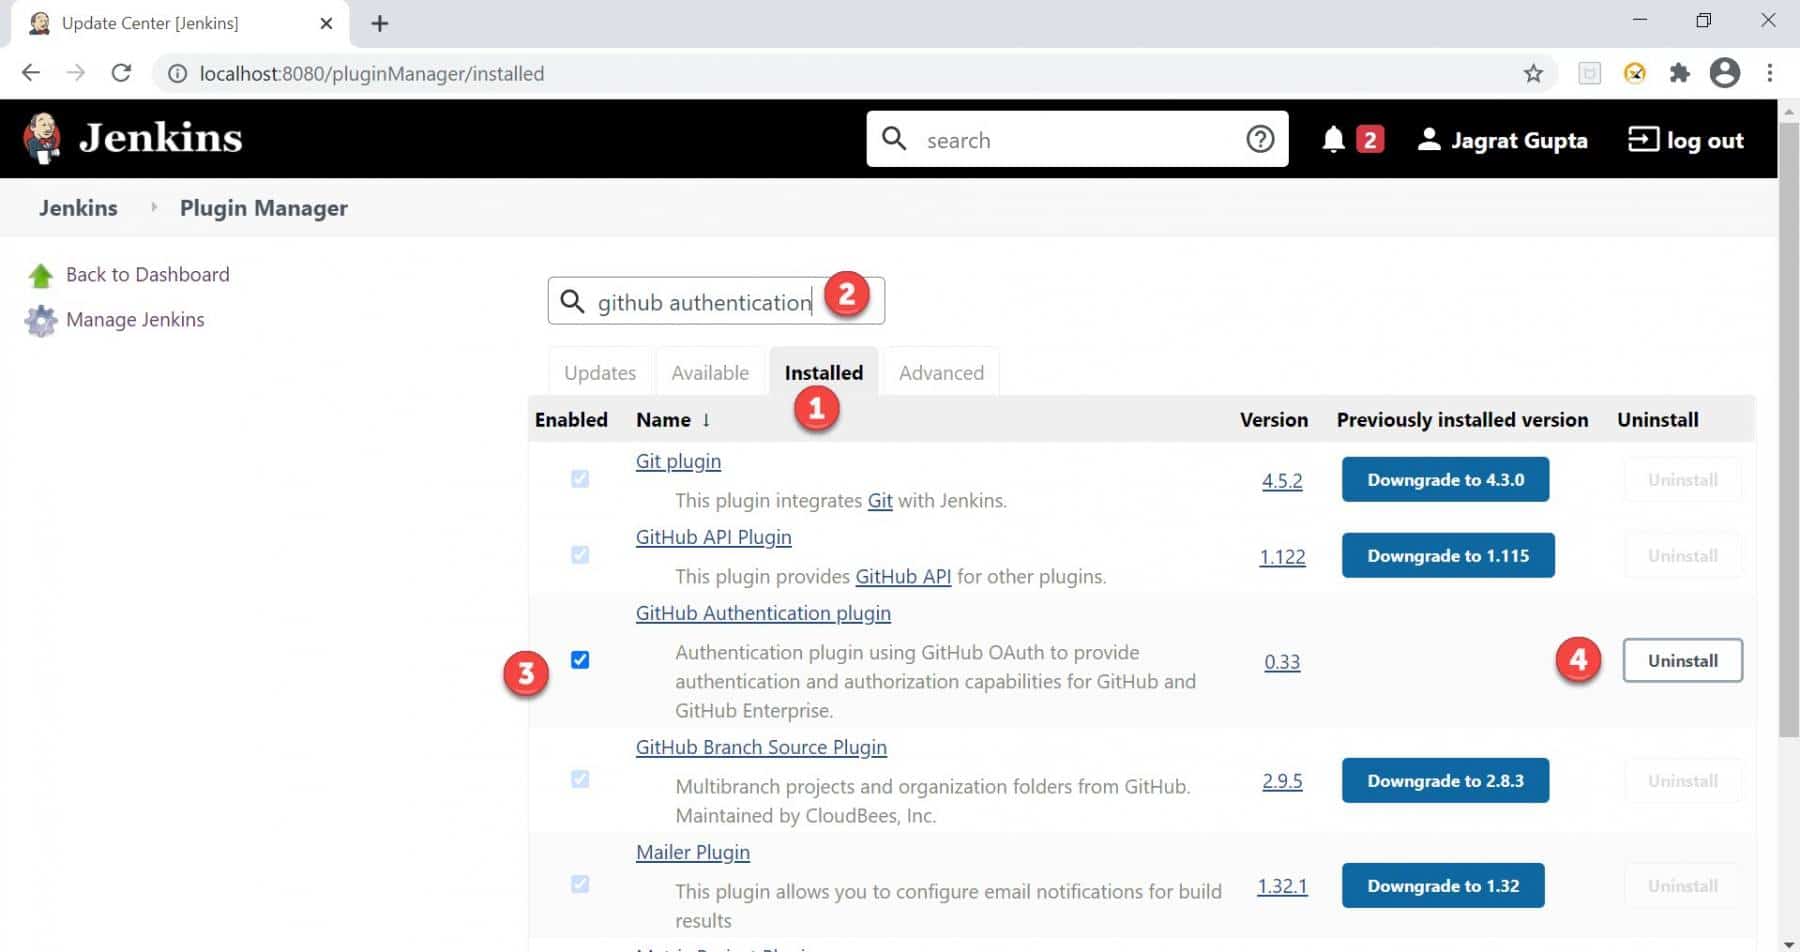Select the Installed tab
The image size is (1800, 952).
coord(824,372)
